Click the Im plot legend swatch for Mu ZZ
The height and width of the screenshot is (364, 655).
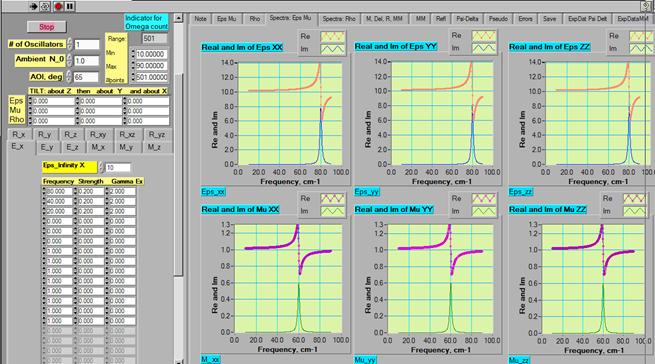click(635, 211)
